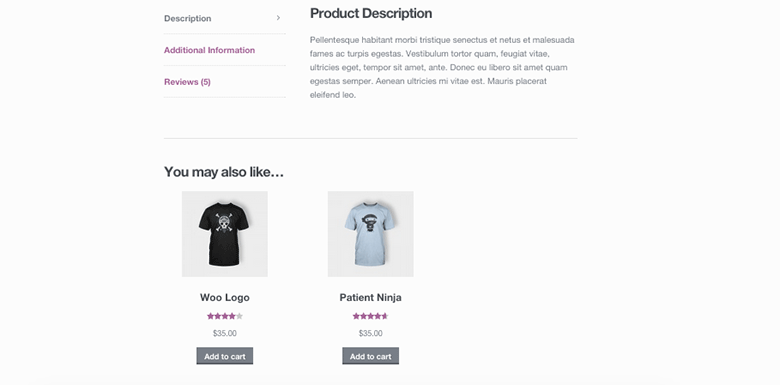Viewport: 780px width, 385px height.
Task: Click the $35.00 price under Patient Ninja
Action: pos(371,333)
